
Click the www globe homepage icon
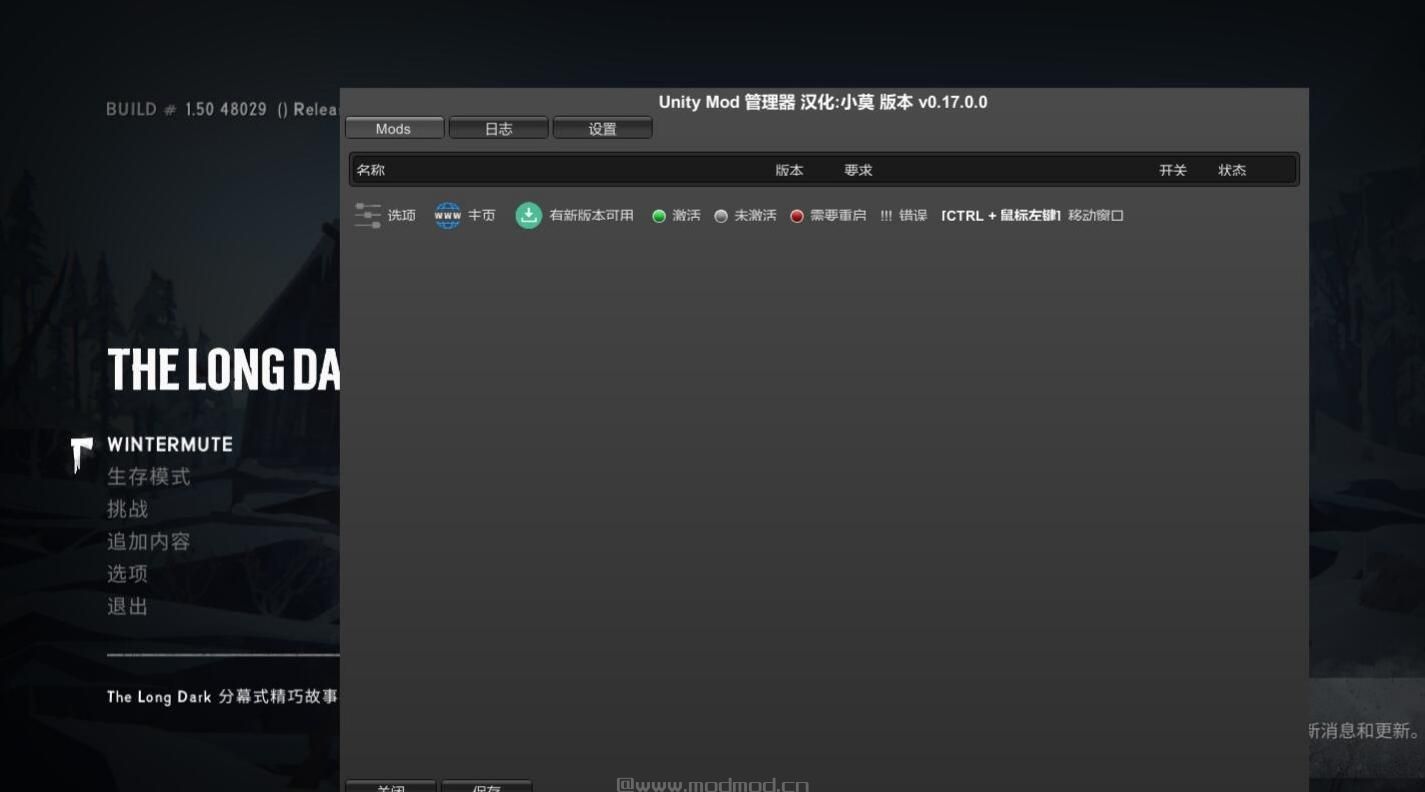point(447,215)
